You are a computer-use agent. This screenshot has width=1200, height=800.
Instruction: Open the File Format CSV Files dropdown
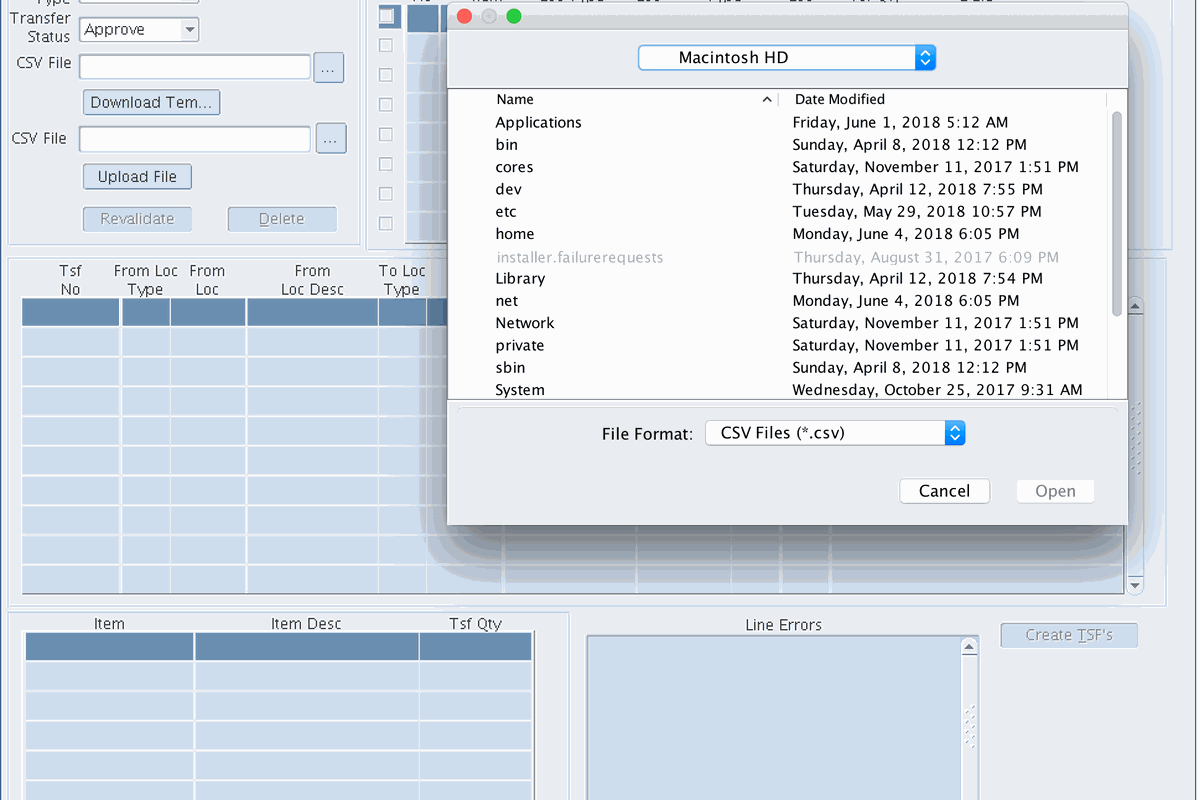coord(835,433)
